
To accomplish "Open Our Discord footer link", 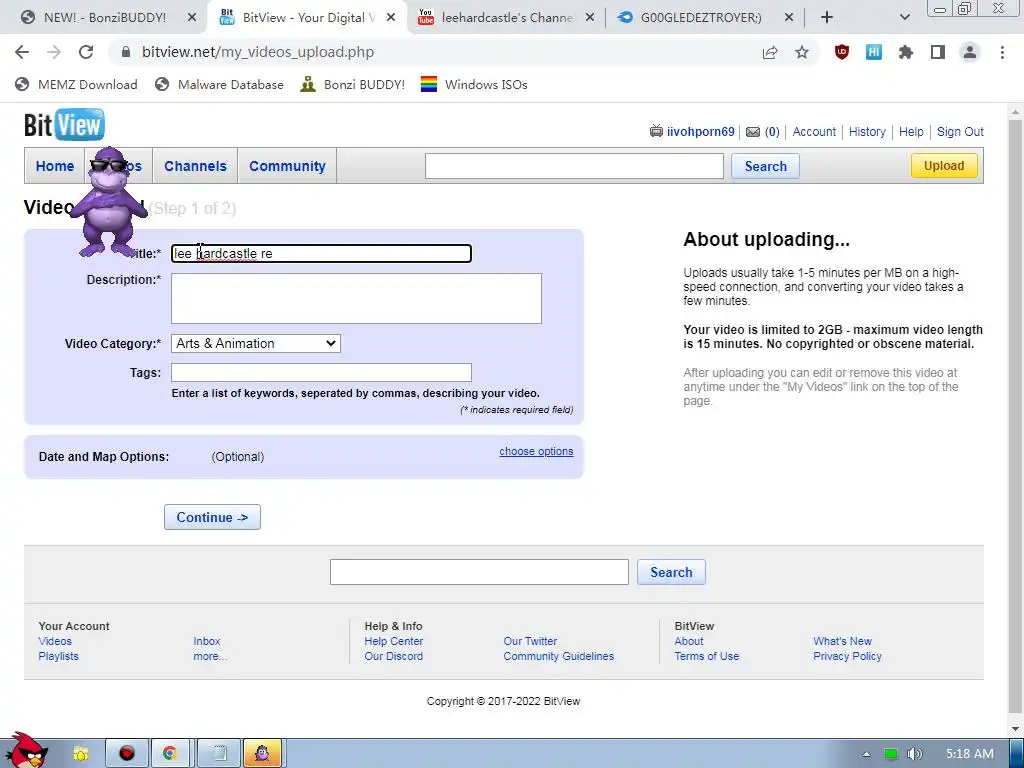I will 393,656.
